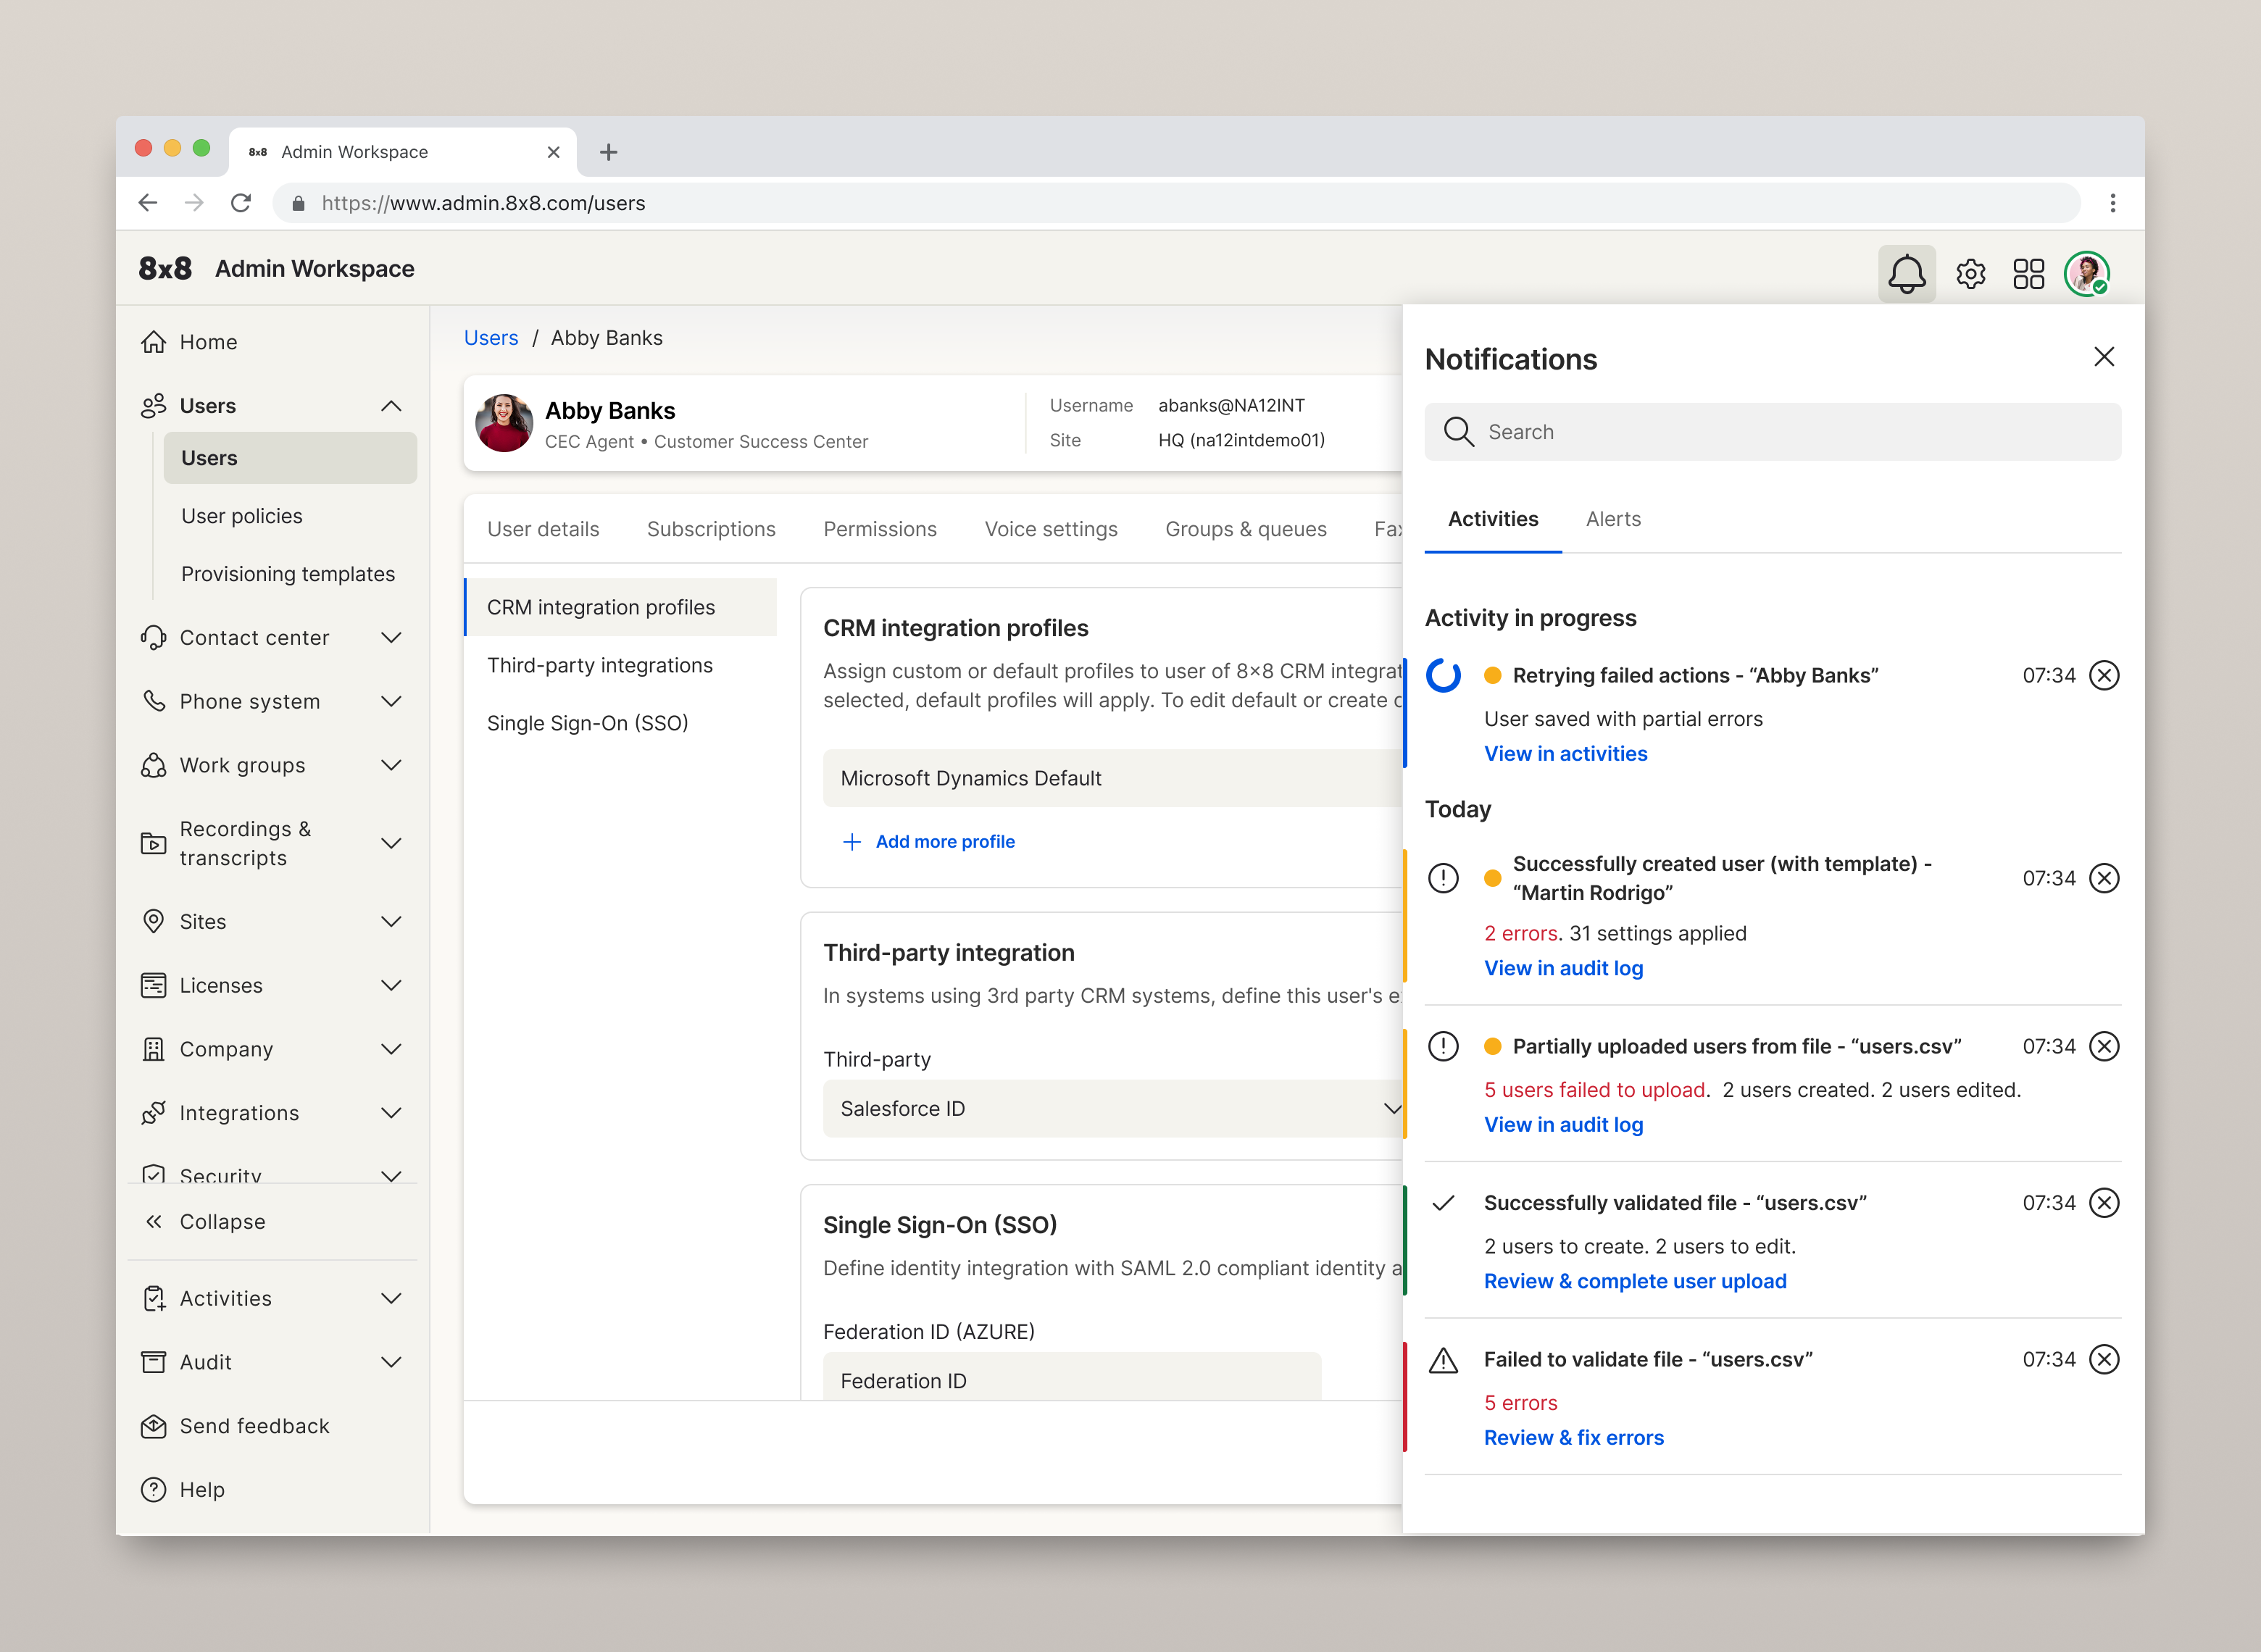Expand the Phone system section
2261x1652 pixels.
click(391, 702)
